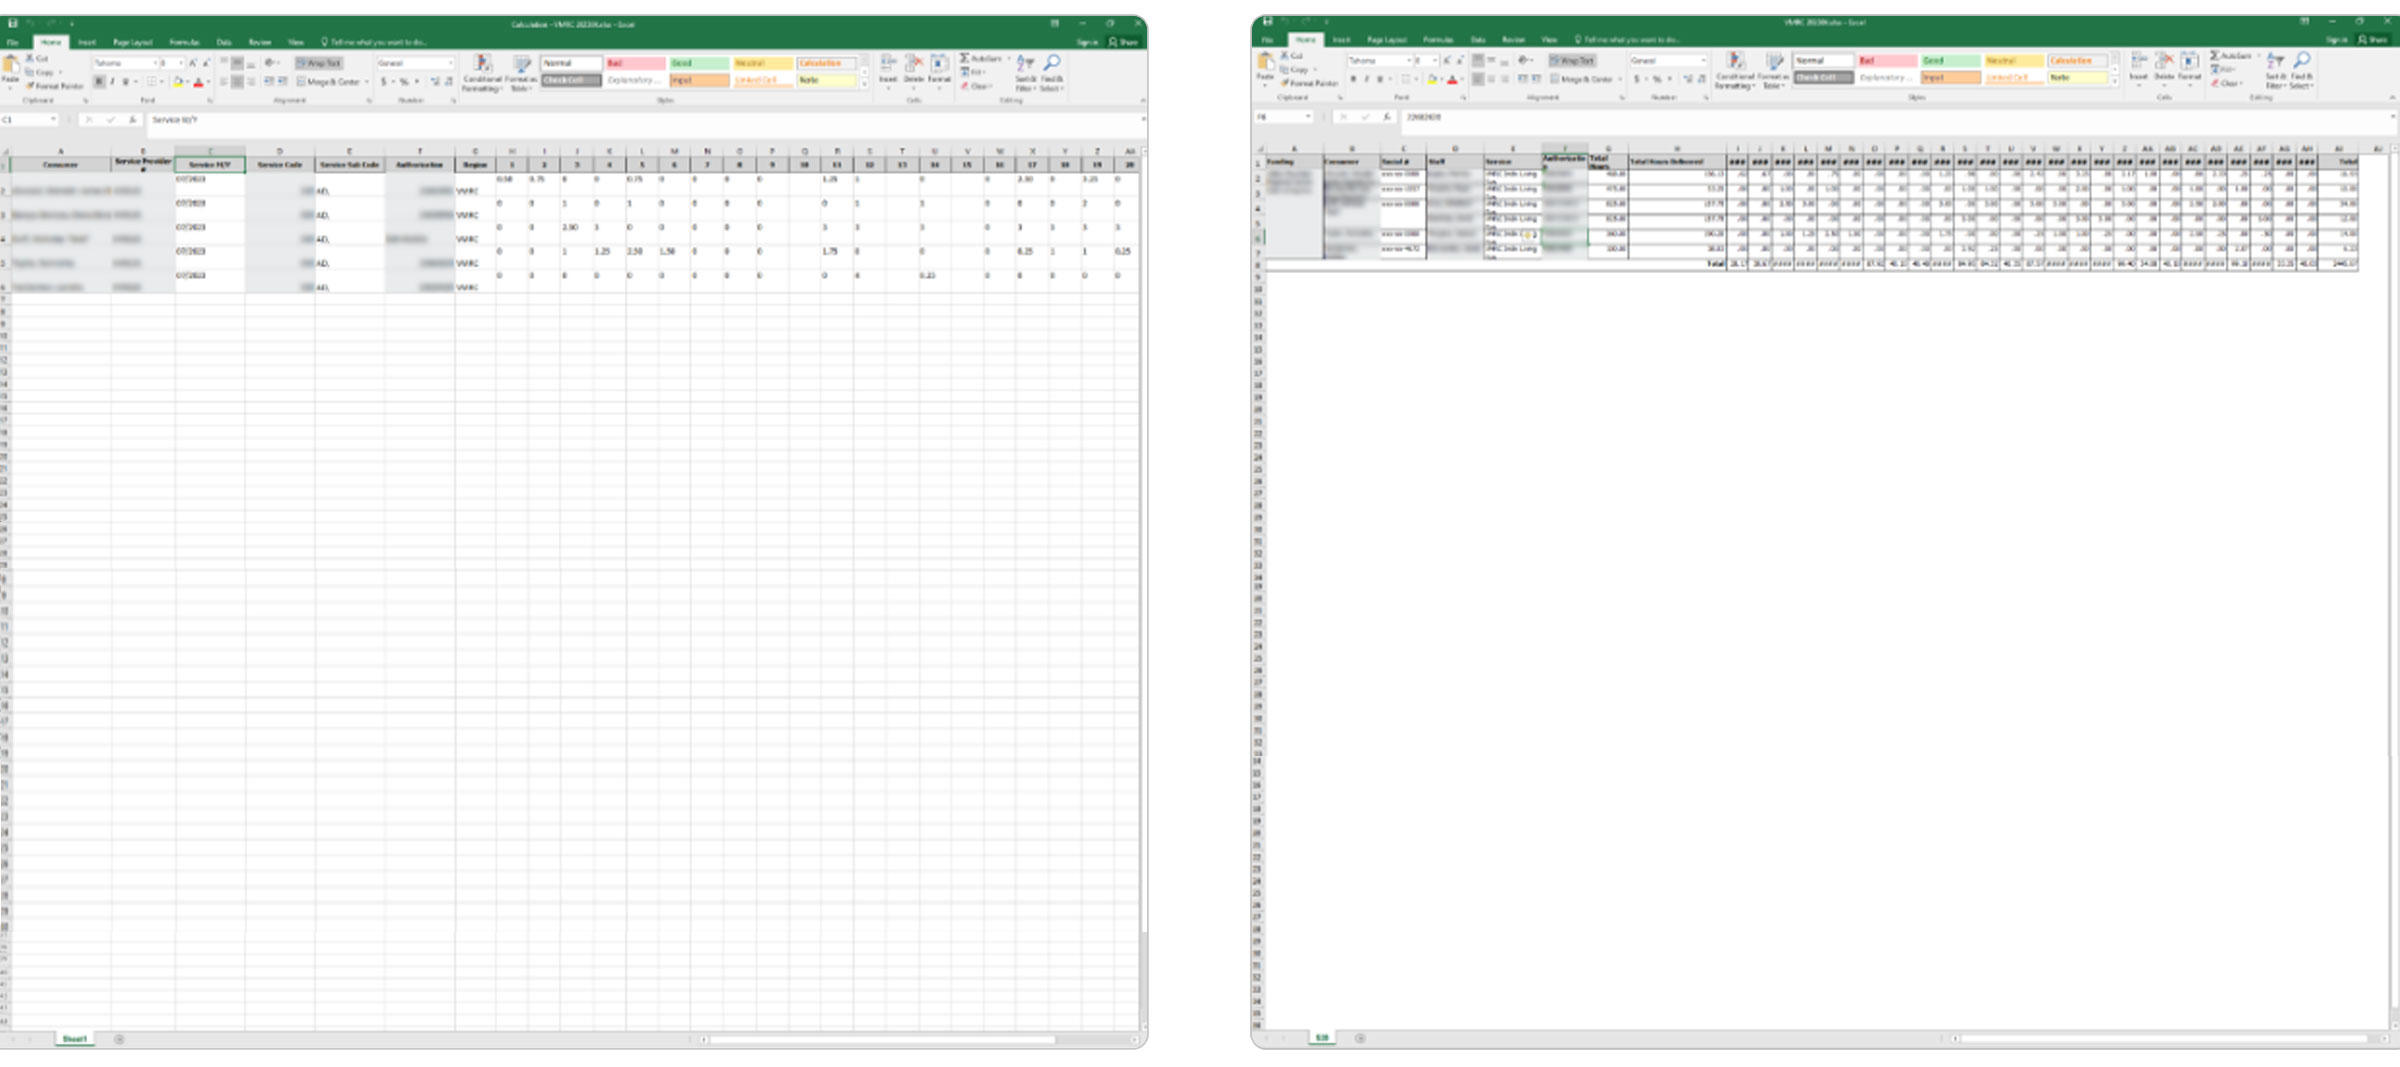The image size is (2400, 1067).
Task: Toggle Wrap Text formatting
Action: point(318,62)
